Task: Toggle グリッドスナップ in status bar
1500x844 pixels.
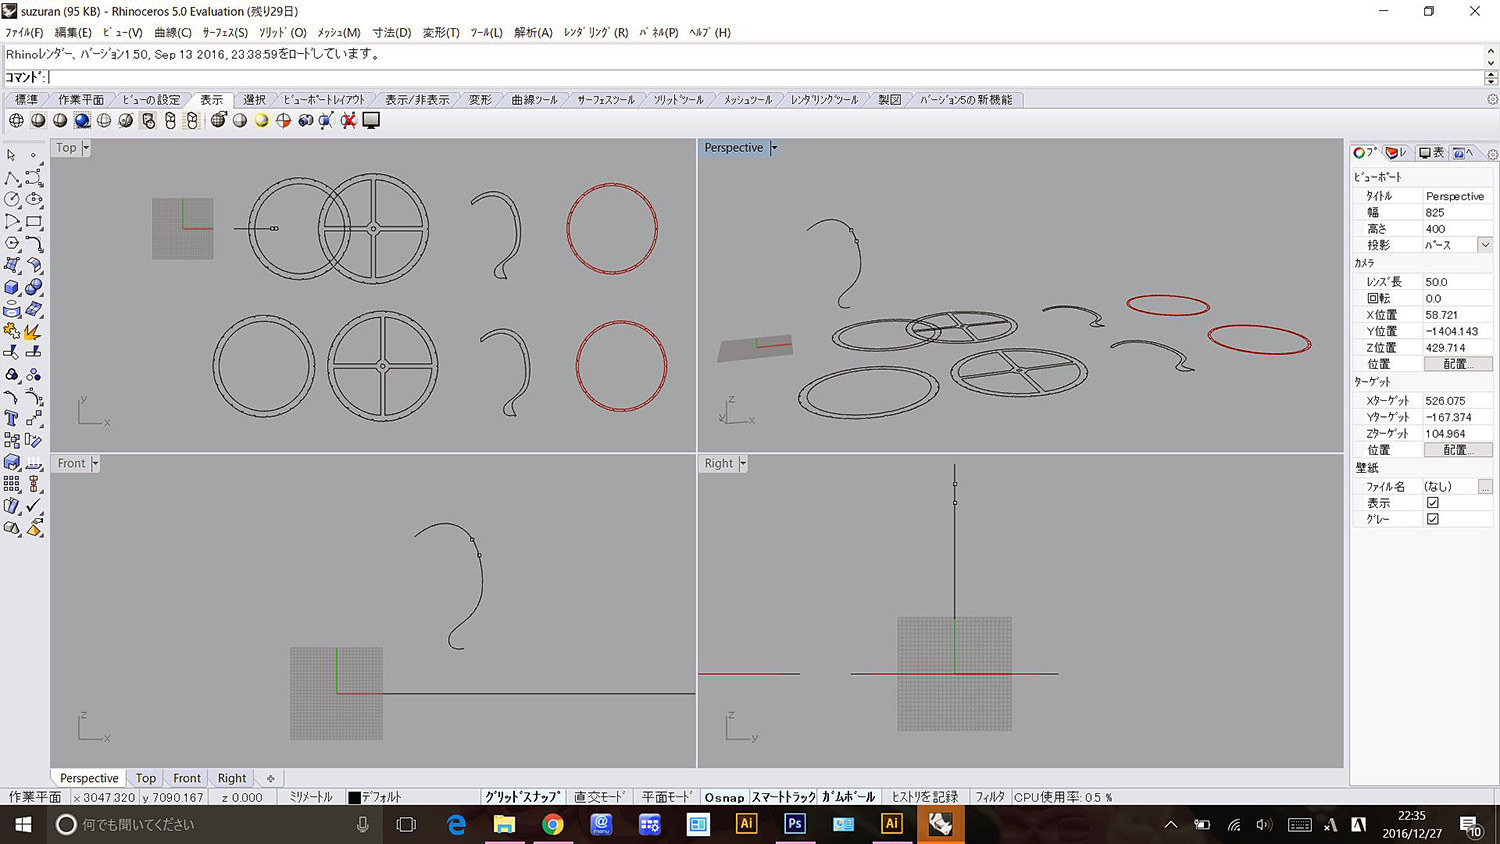Action: click(x=522, y=797)
